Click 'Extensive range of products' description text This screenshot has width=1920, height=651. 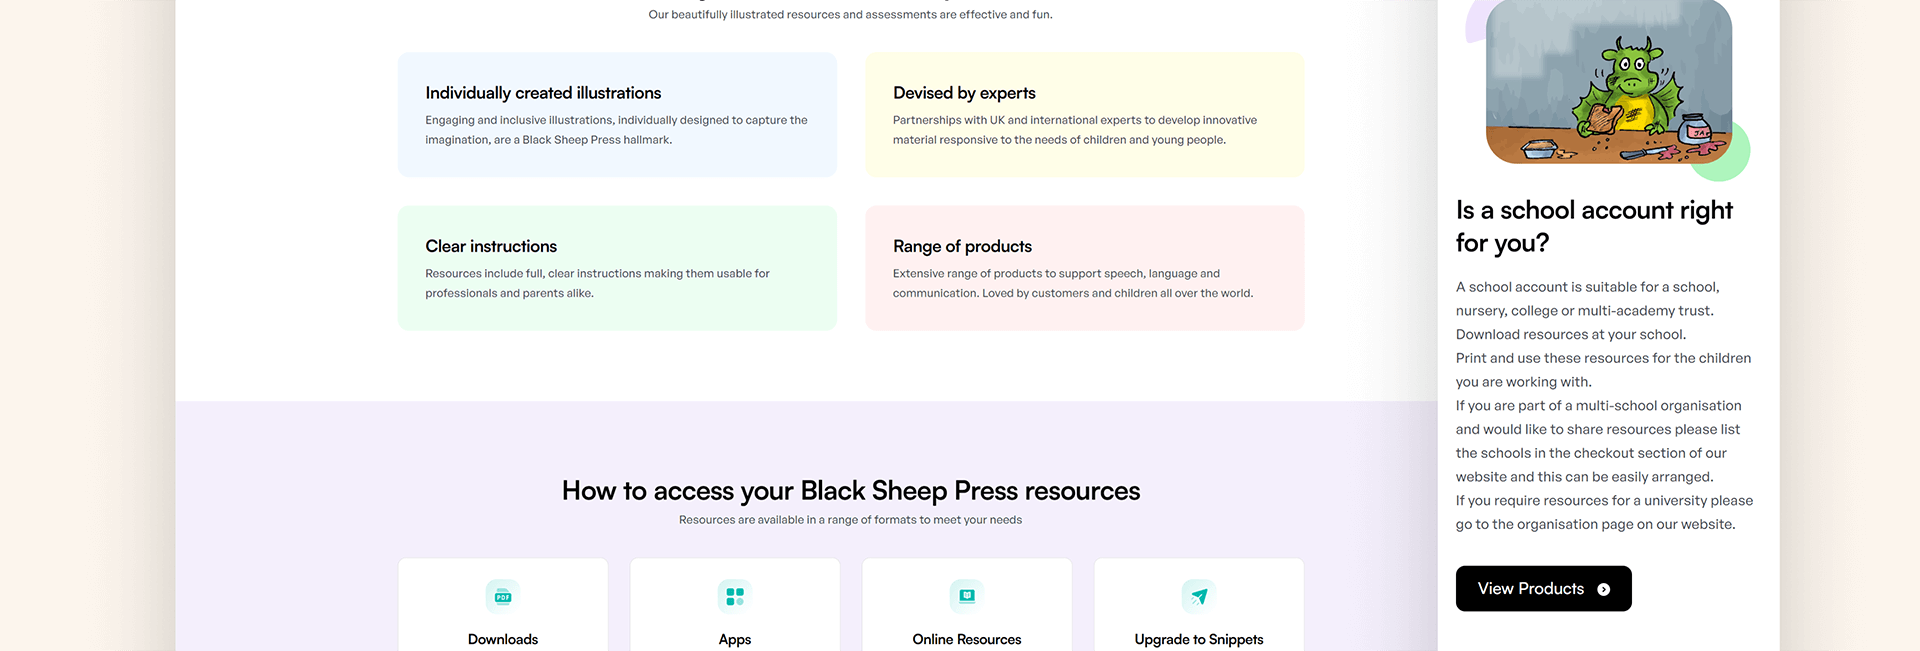click(x=1073, y=283)
